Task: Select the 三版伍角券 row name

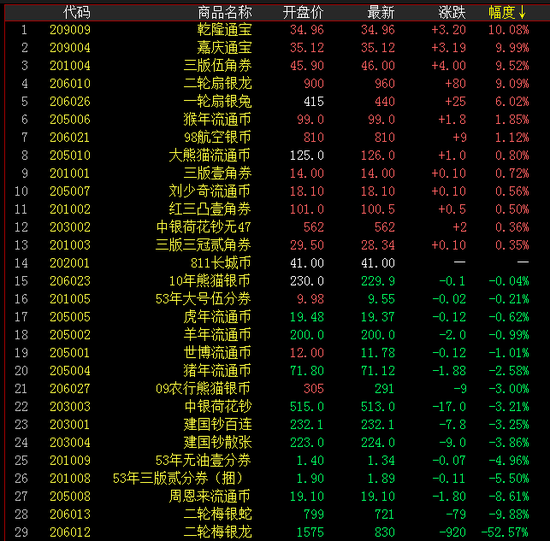Action: click(217, 66)
